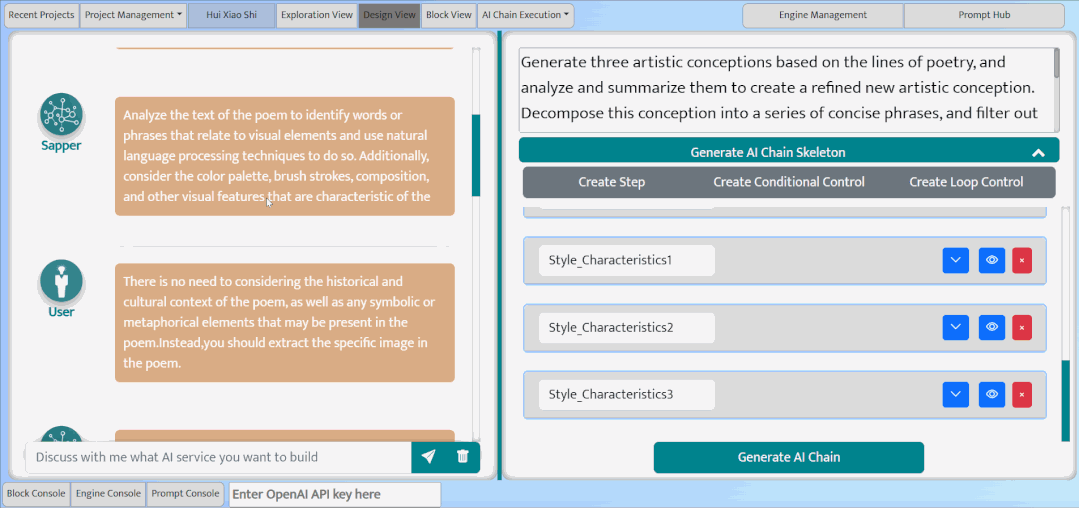The image size is (1079, 508).
Task: Click the Sapper avatar icon
Action: click(61, 115)
